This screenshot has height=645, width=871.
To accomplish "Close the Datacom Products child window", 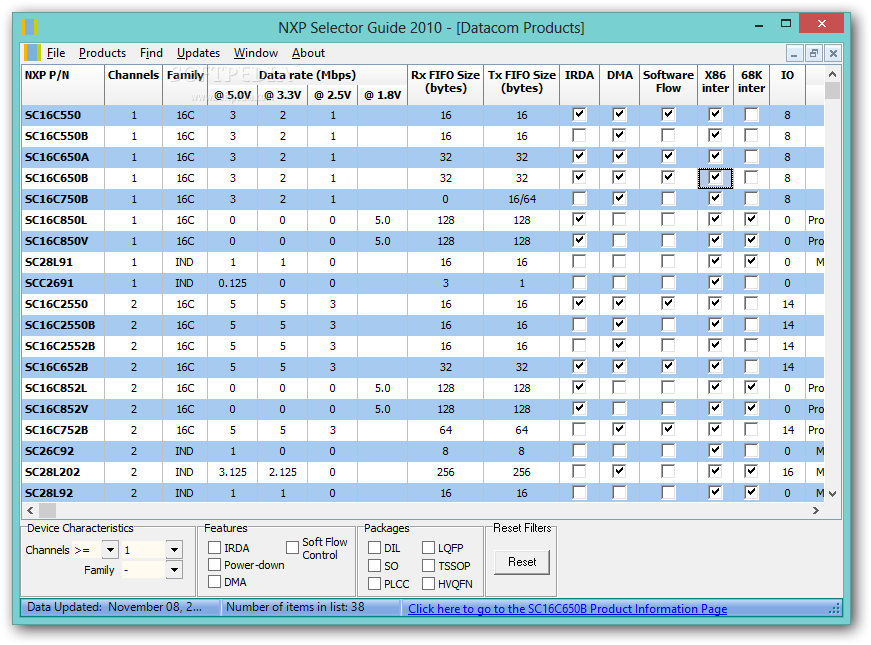I will pyautogui.click(x=833, y=53).
